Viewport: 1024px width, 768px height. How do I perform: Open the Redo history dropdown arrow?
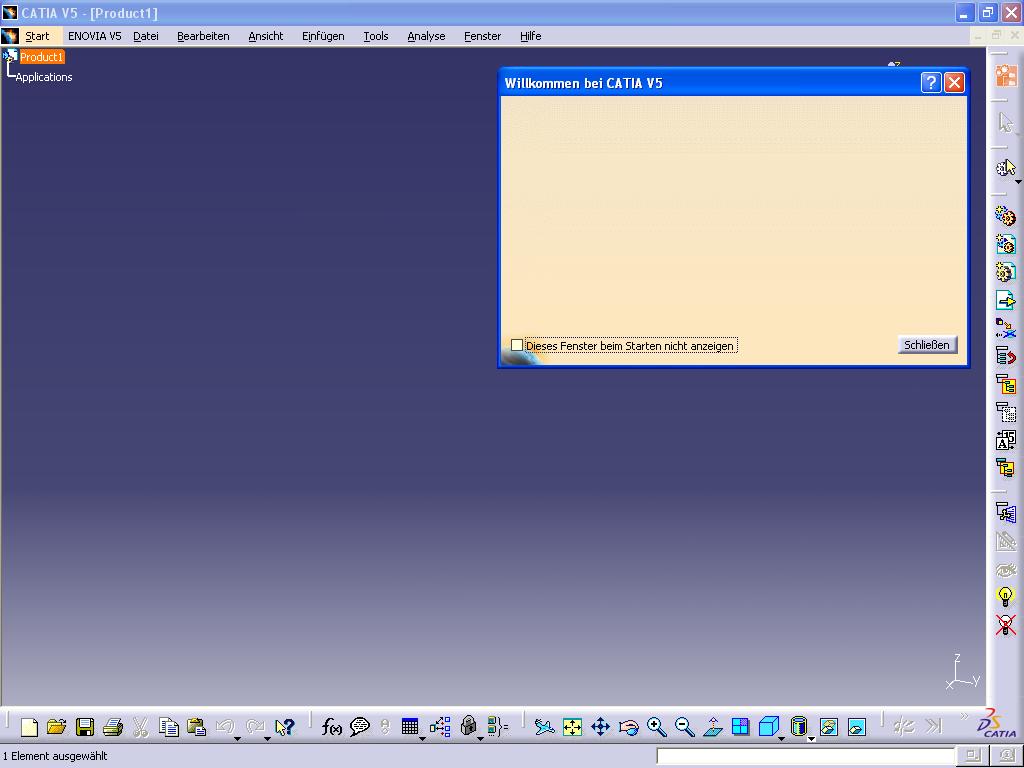[267, 739]
